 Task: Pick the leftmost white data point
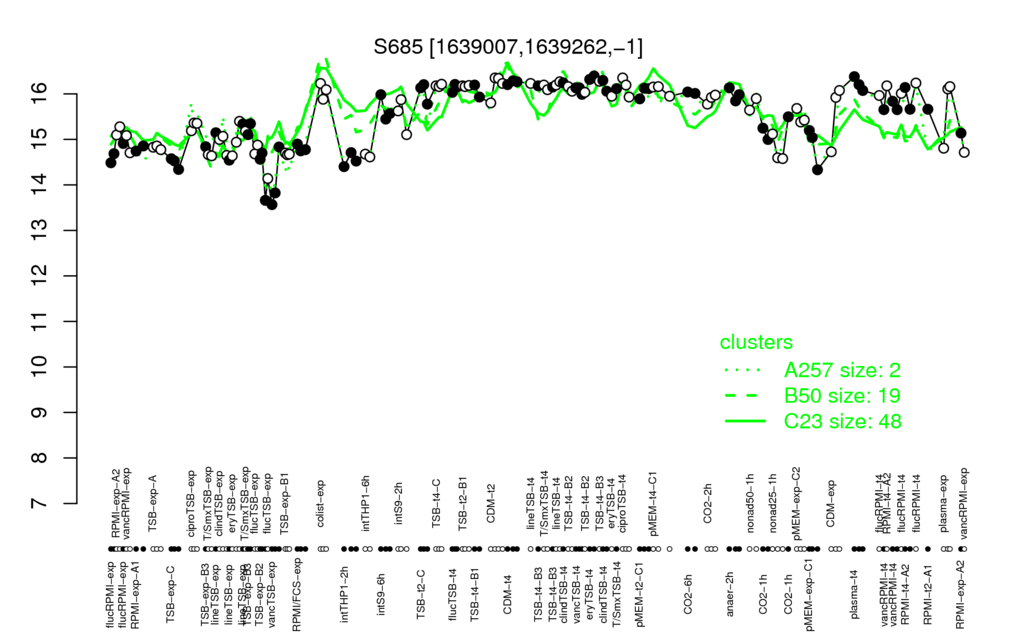[x=116, y=135]
